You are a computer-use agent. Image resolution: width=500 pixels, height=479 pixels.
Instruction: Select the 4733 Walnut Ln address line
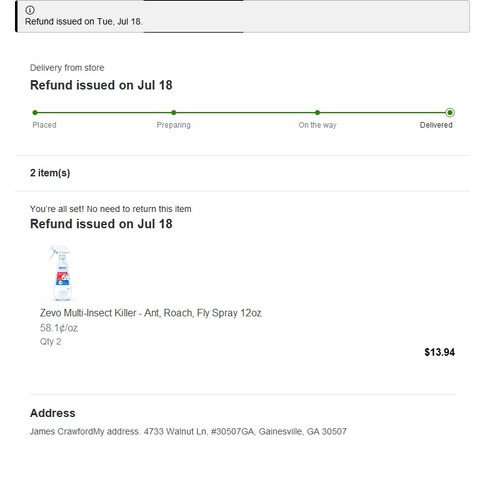click(188, 431)
